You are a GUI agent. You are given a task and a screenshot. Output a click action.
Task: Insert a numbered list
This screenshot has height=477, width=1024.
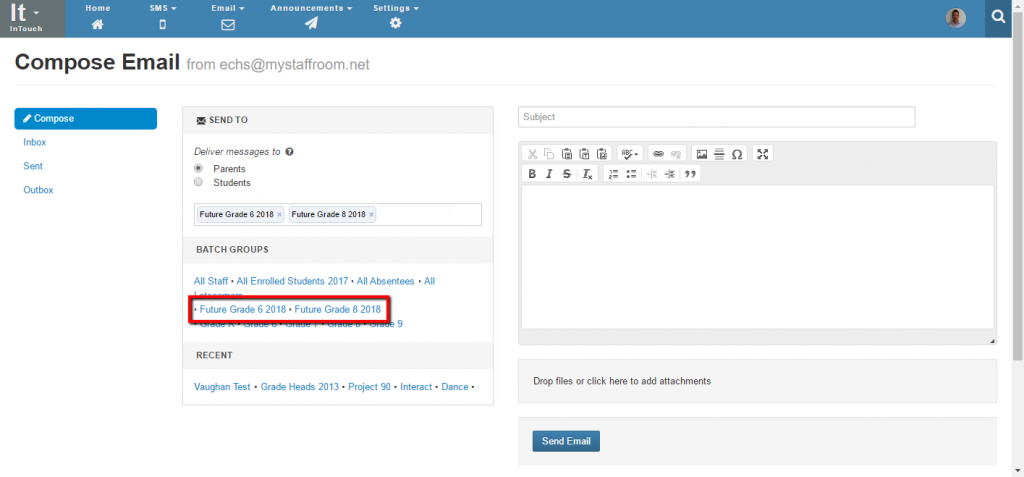[x=613, y=174]
